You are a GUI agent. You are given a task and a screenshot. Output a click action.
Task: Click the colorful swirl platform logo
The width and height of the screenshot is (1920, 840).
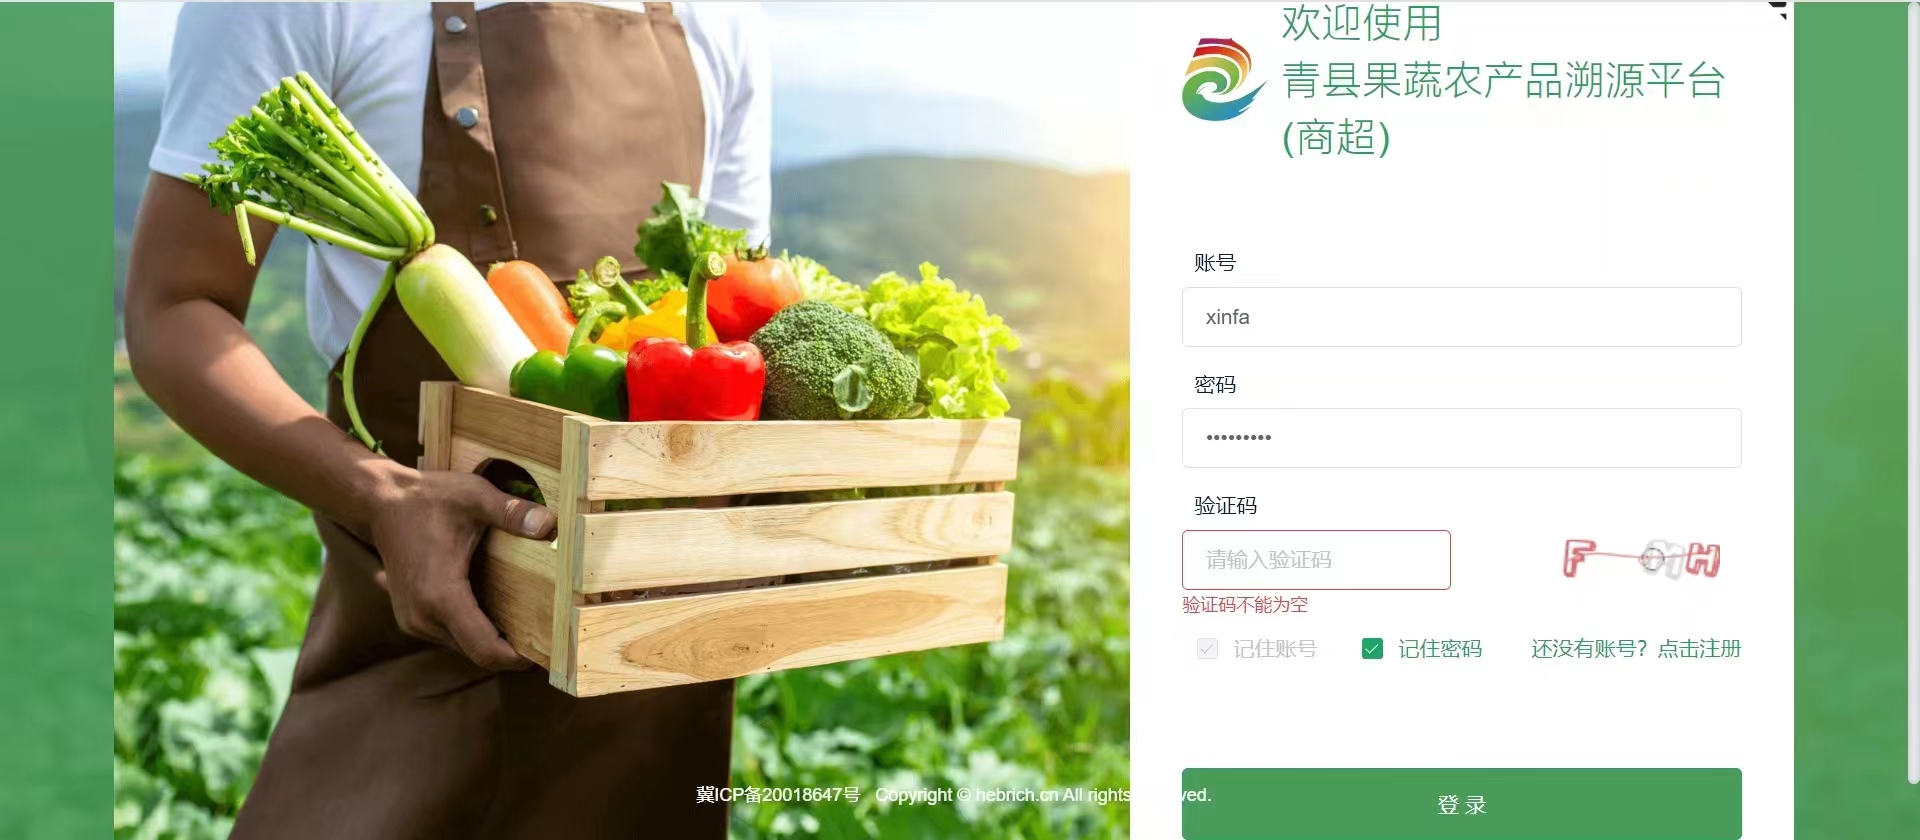click(x=1222, y=79)
